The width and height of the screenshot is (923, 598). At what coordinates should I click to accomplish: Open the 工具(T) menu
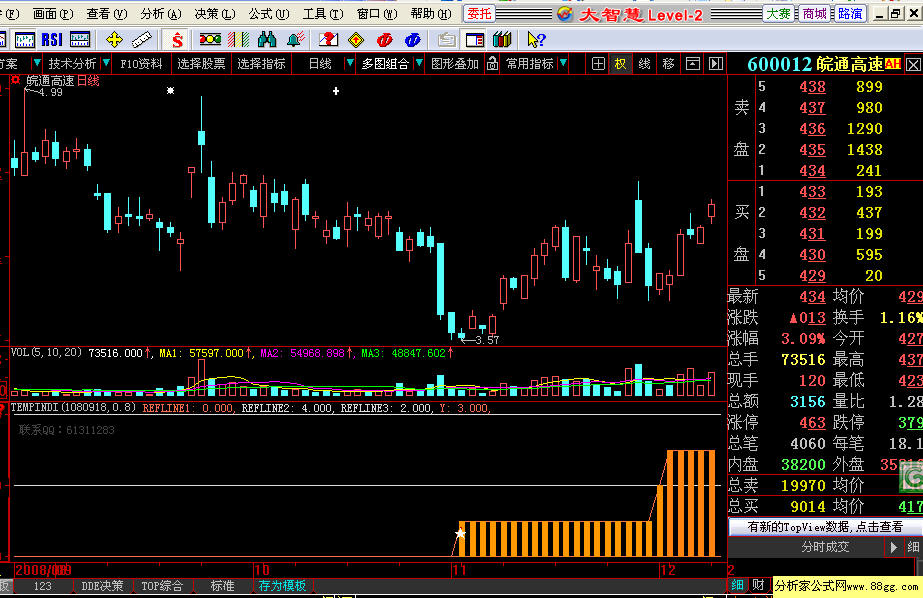coord(323,14)
